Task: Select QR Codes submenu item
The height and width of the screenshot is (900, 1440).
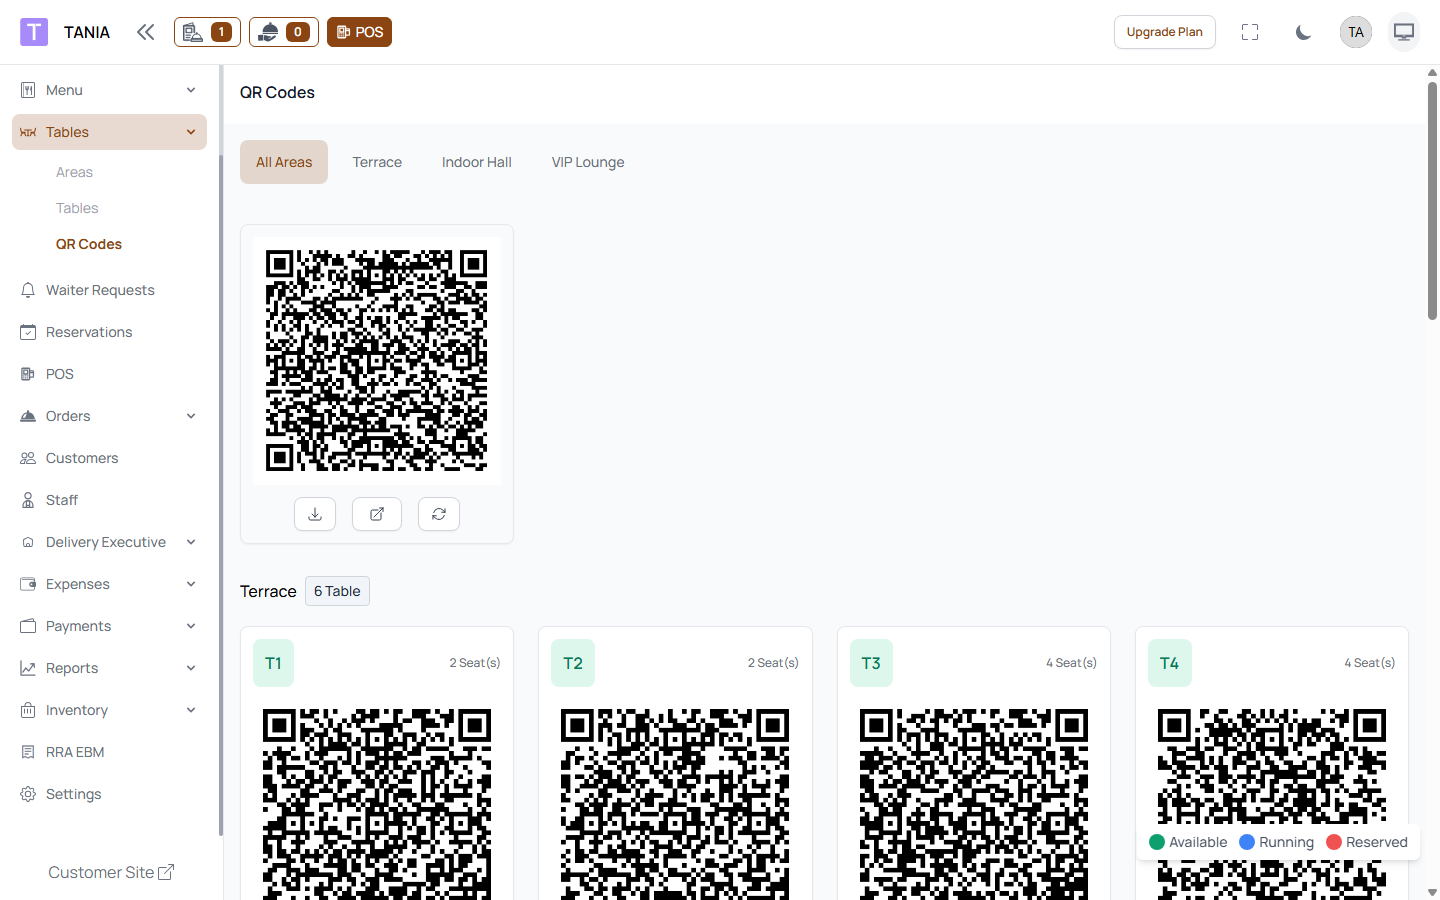Action: [x=89, y=244]
